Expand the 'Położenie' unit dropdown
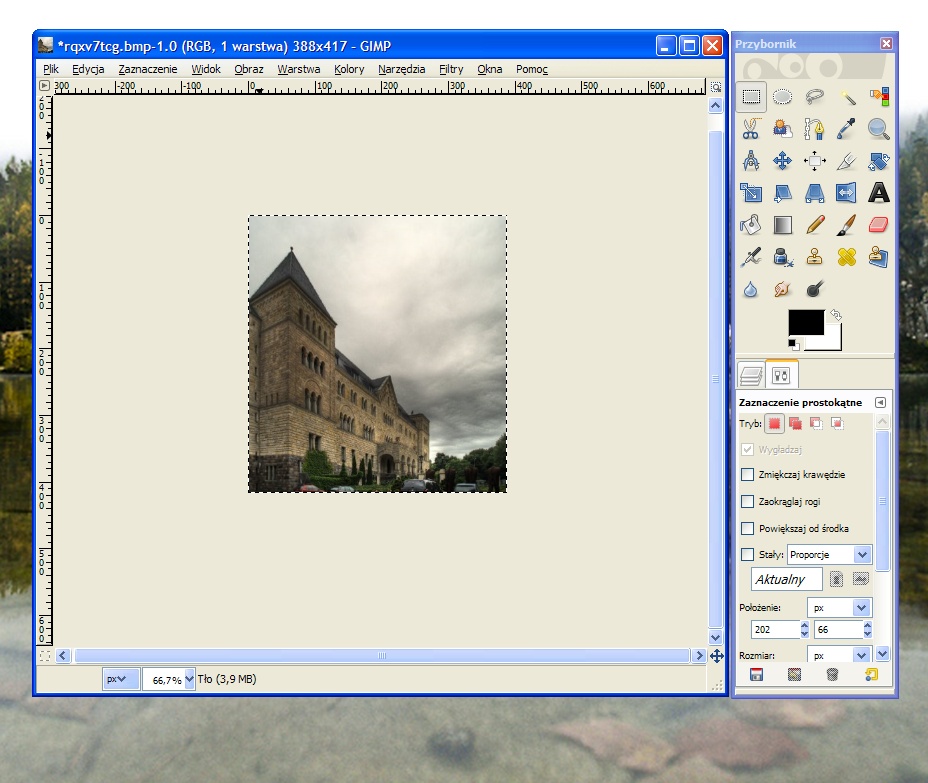This screenshot has width=928, height=783. [x=839, y=607]
